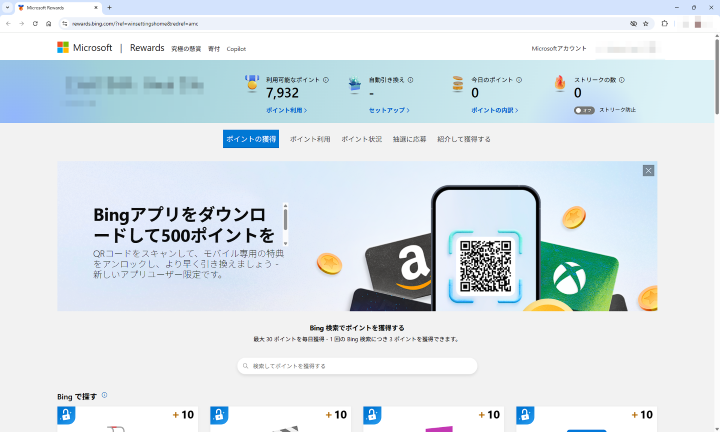The image size is (720, 432).
Task: Click the 7,932 points value
Action: [282, 93]
